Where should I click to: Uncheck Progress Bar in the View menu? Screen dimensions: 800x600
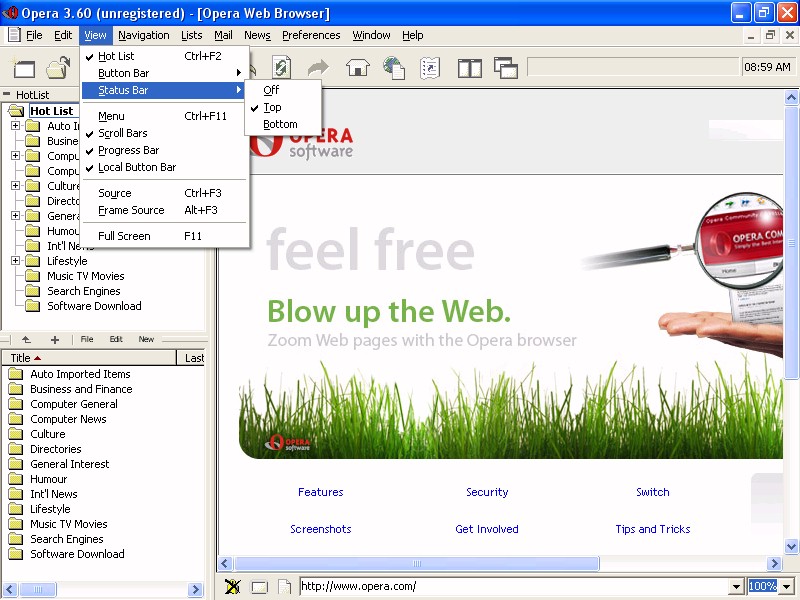click(x=163, y=151)
